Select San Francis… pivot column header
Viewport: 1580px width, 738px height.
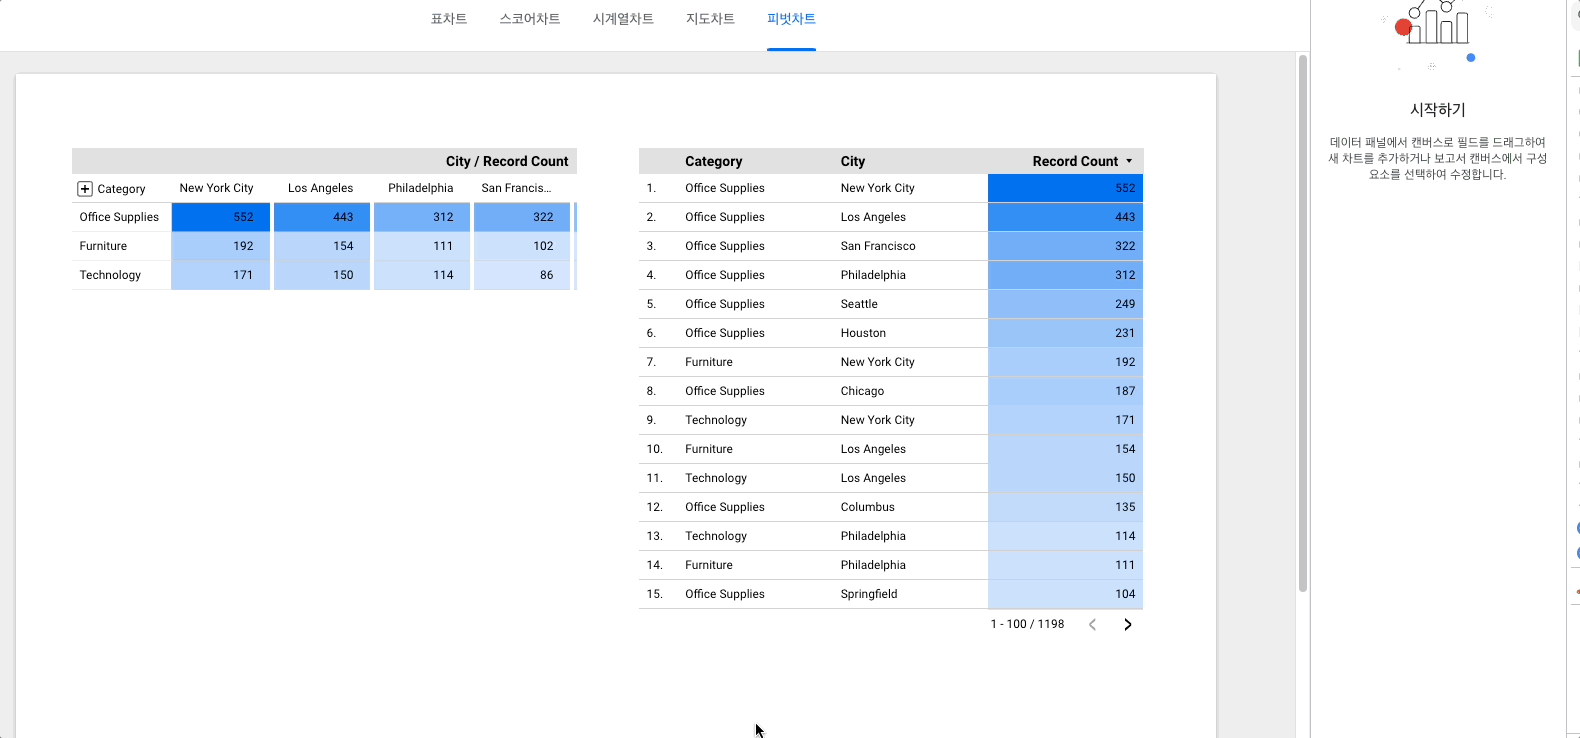click(x=516, y=188)
